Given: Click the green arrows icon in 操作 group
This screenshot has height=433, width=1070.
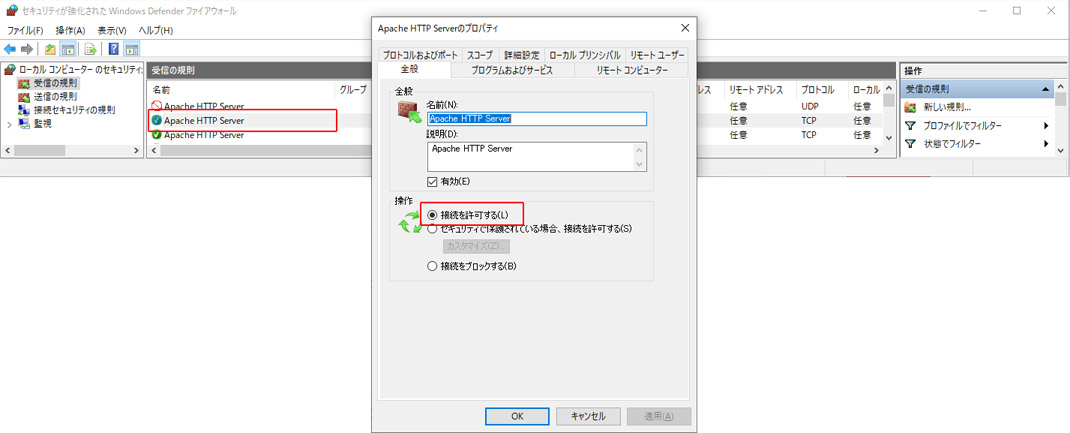Looking at the screenshot, I should coord(410,222).
